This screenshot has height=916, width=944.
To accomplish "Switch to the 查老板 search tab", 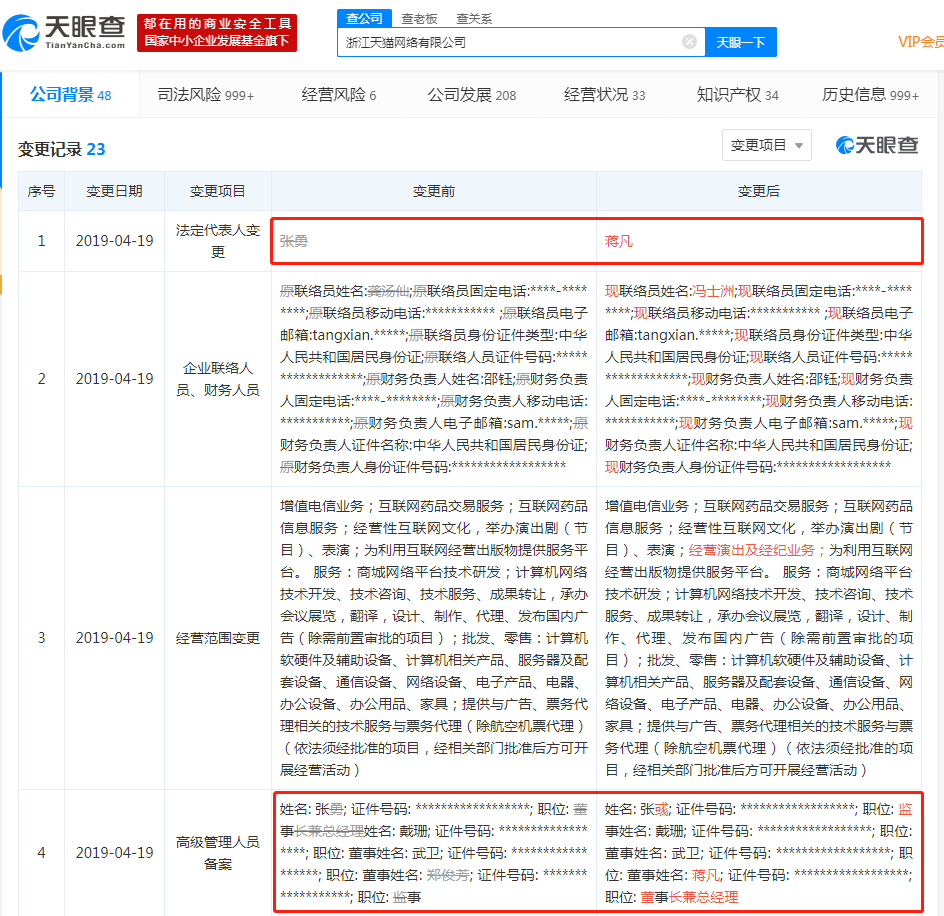I will pos(419,19).
